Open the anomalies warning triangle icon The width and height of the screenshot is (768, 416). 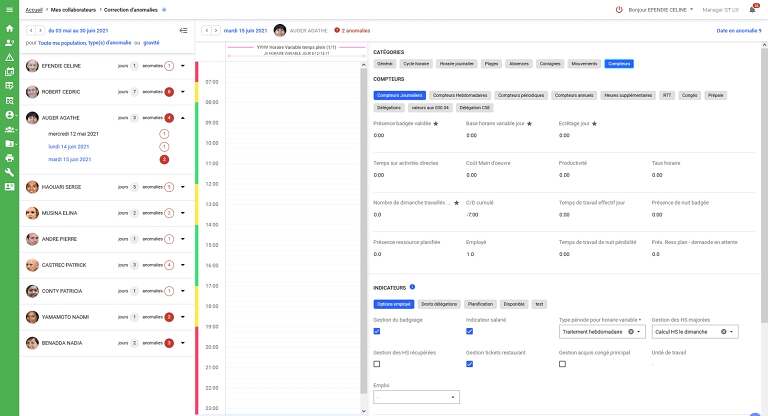[x=9, y=57]
